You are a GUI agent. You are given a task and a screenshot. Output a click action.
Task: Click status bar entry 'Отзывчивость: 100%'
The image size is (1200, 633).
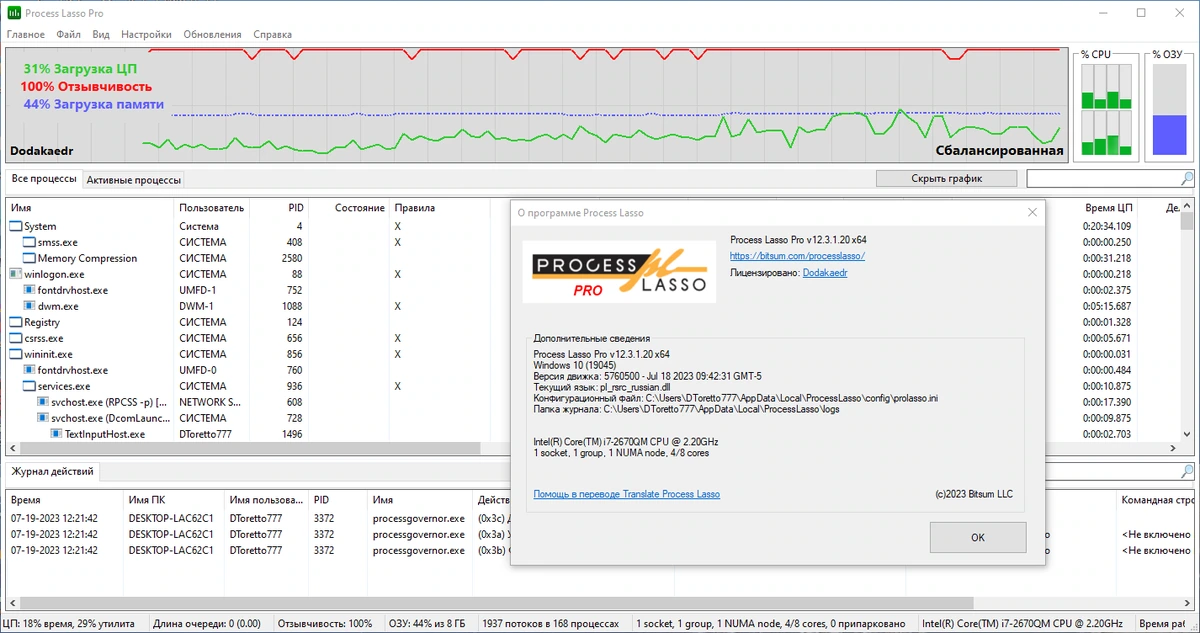point(324,623)
